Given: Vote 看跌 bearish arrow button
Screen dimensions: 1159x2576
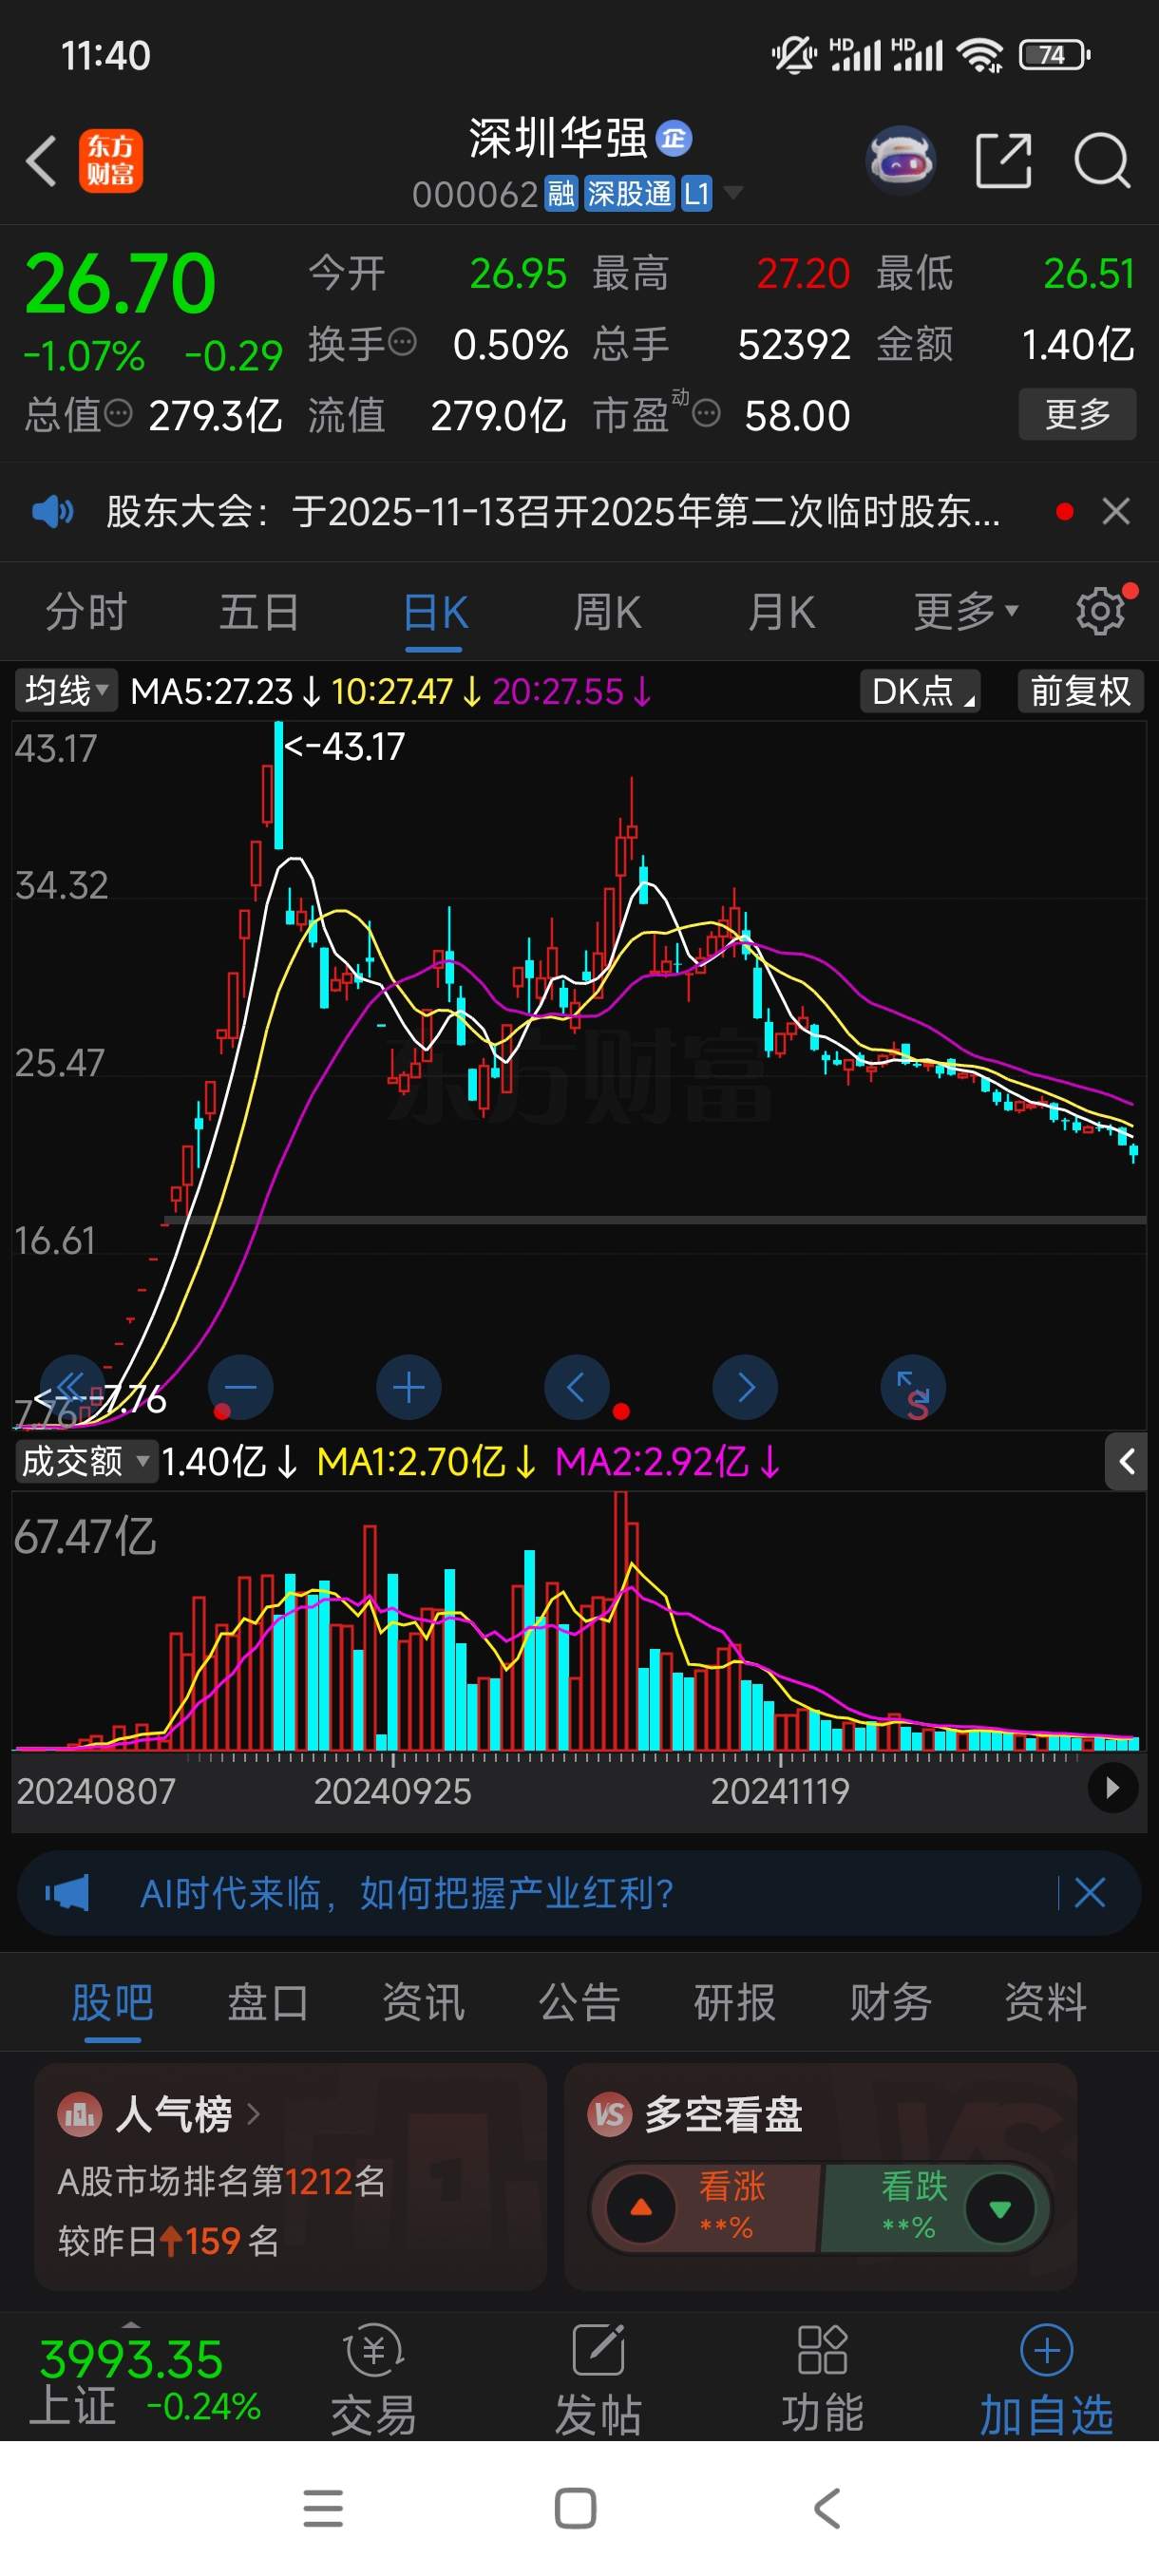Looking at the screenshot, I should pos(1000,2208).
